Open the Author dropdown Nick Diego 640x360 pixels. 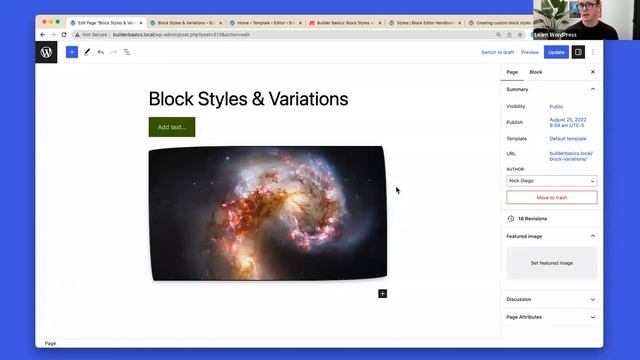pyautogui.click(x=551, y=181)
